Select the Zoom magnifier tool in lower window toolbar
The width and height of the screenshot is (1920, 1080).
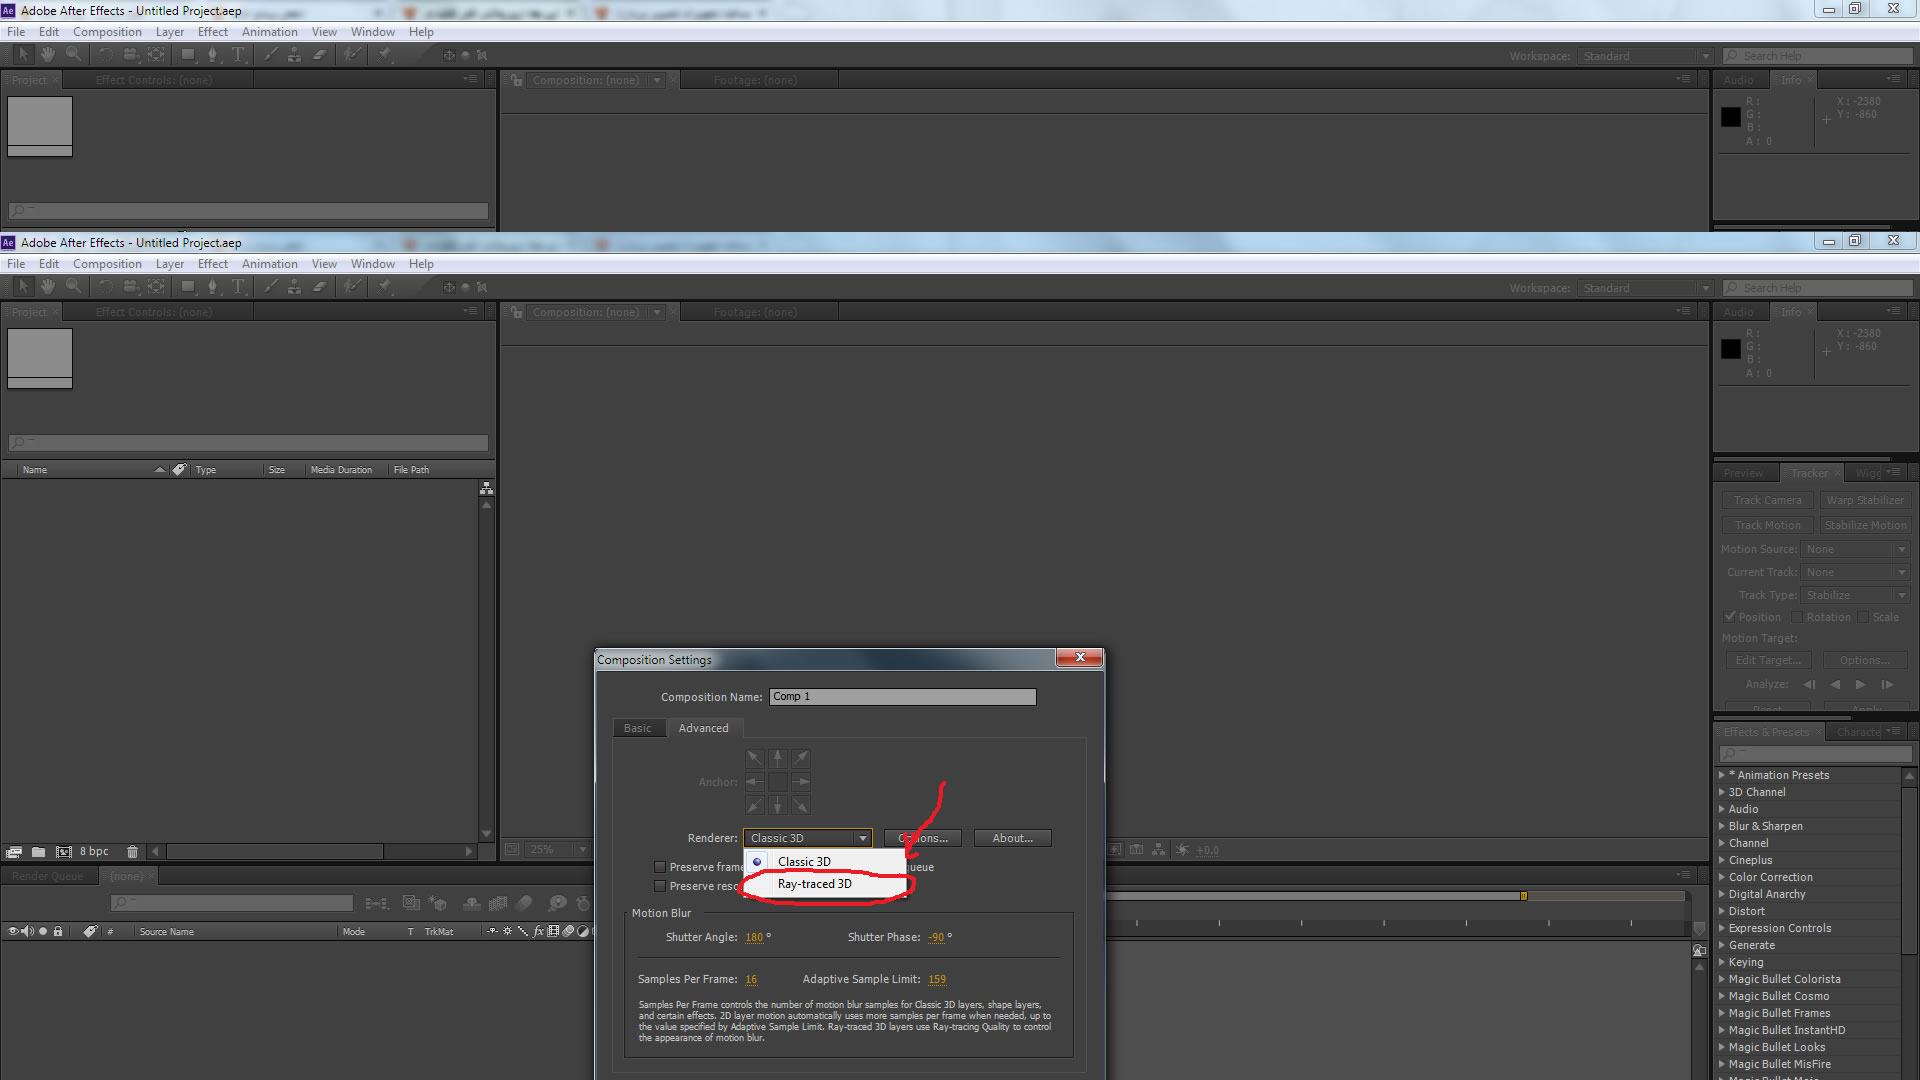click(73, 287)
